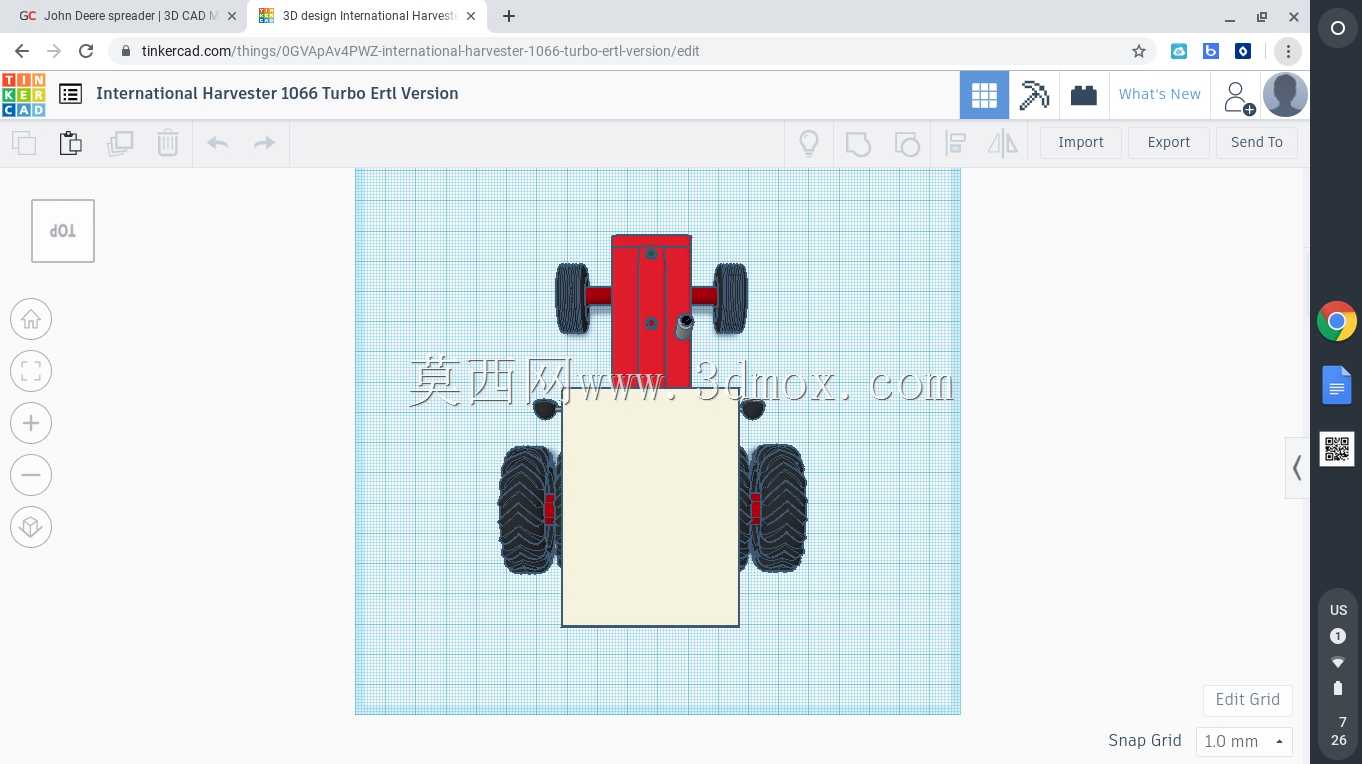The width and height of the screenshot is (1362, 764).
Task: Open Chrome from the shelf
Action: [1337, 322]
